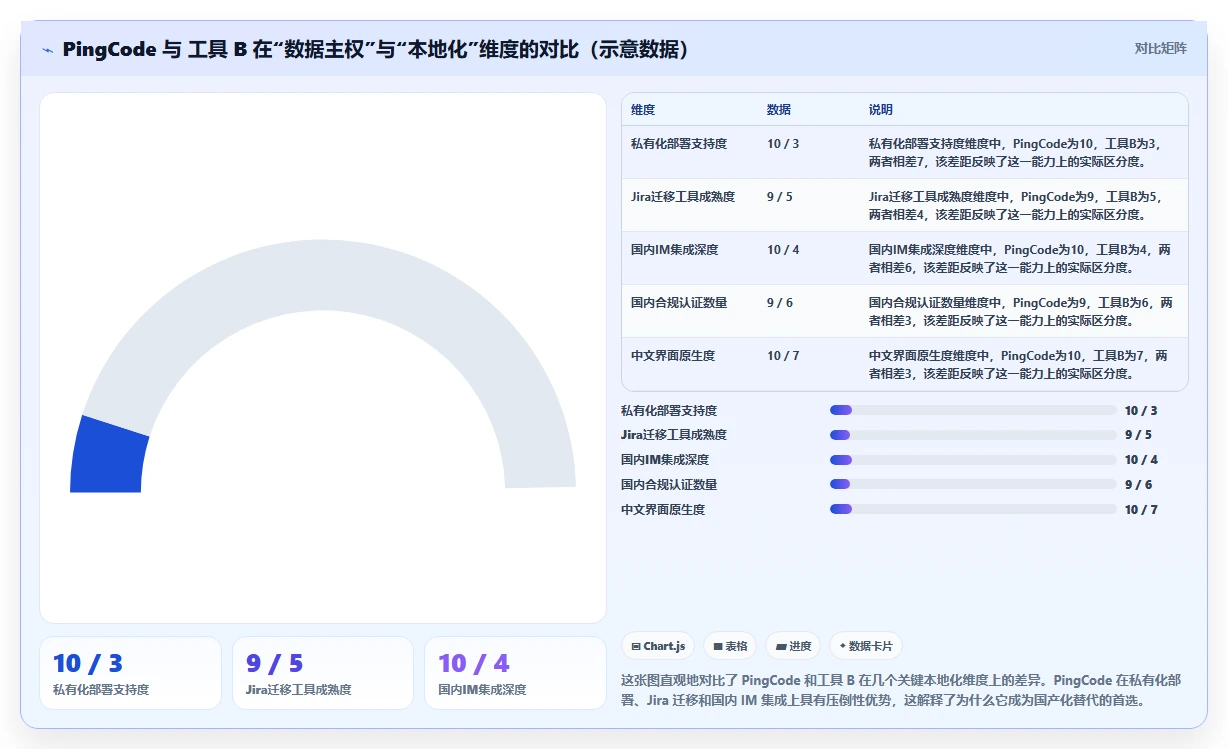Click the 说明 column header in the table
The width and height of the screenshot is (1228, 749).
(881, 110)
